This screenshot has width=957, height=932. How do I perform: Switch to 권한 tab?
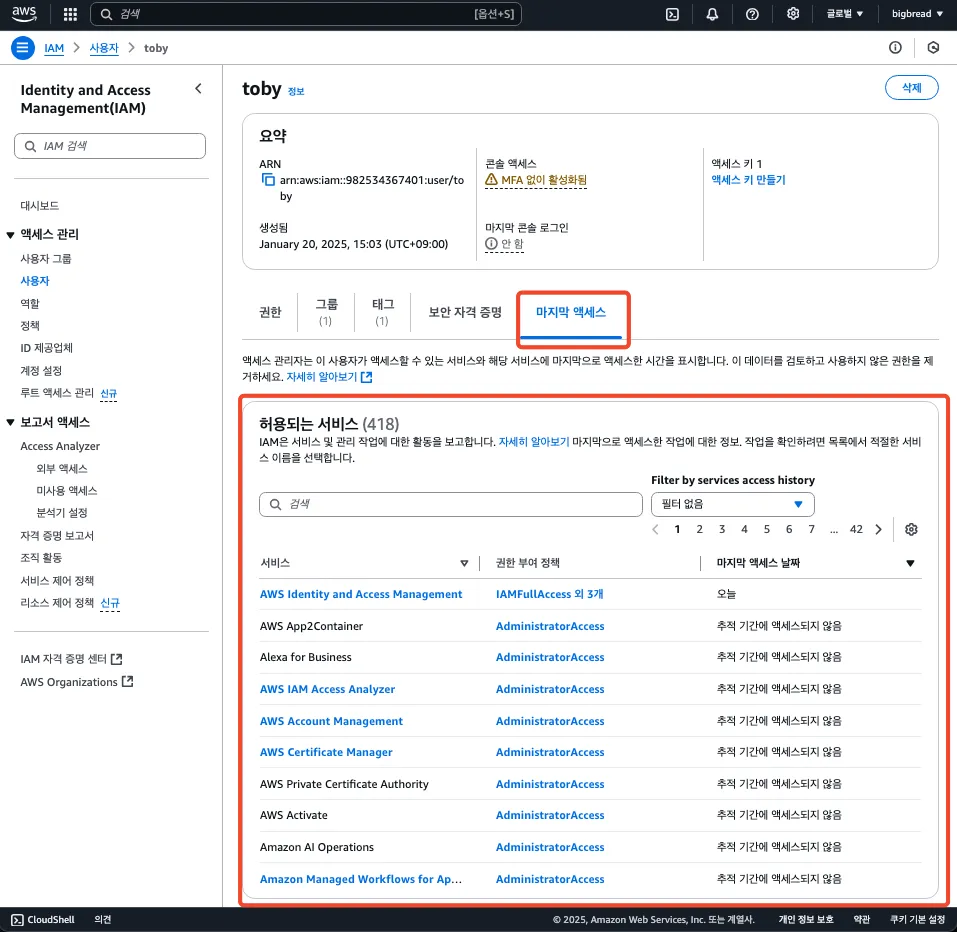(x=270, y=312)
